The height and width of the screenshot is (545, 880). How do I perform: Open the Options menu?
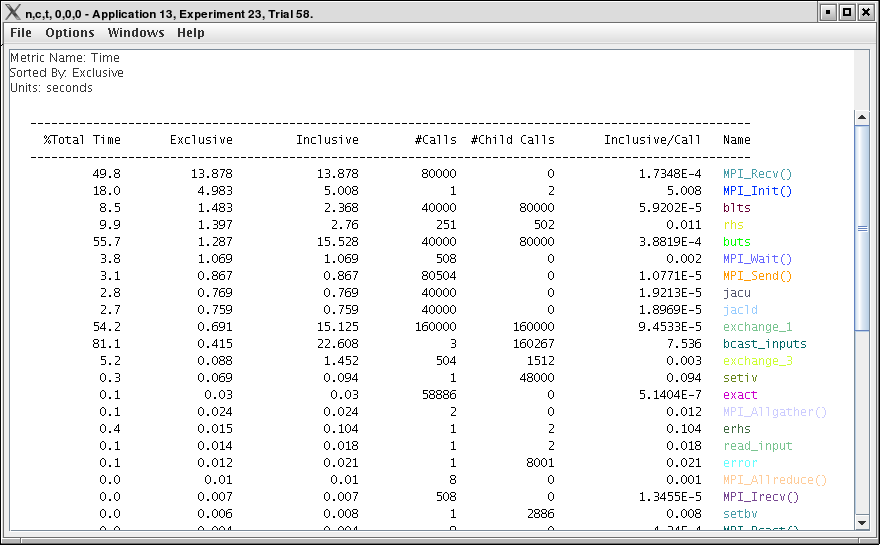click(x=70, y=33)
